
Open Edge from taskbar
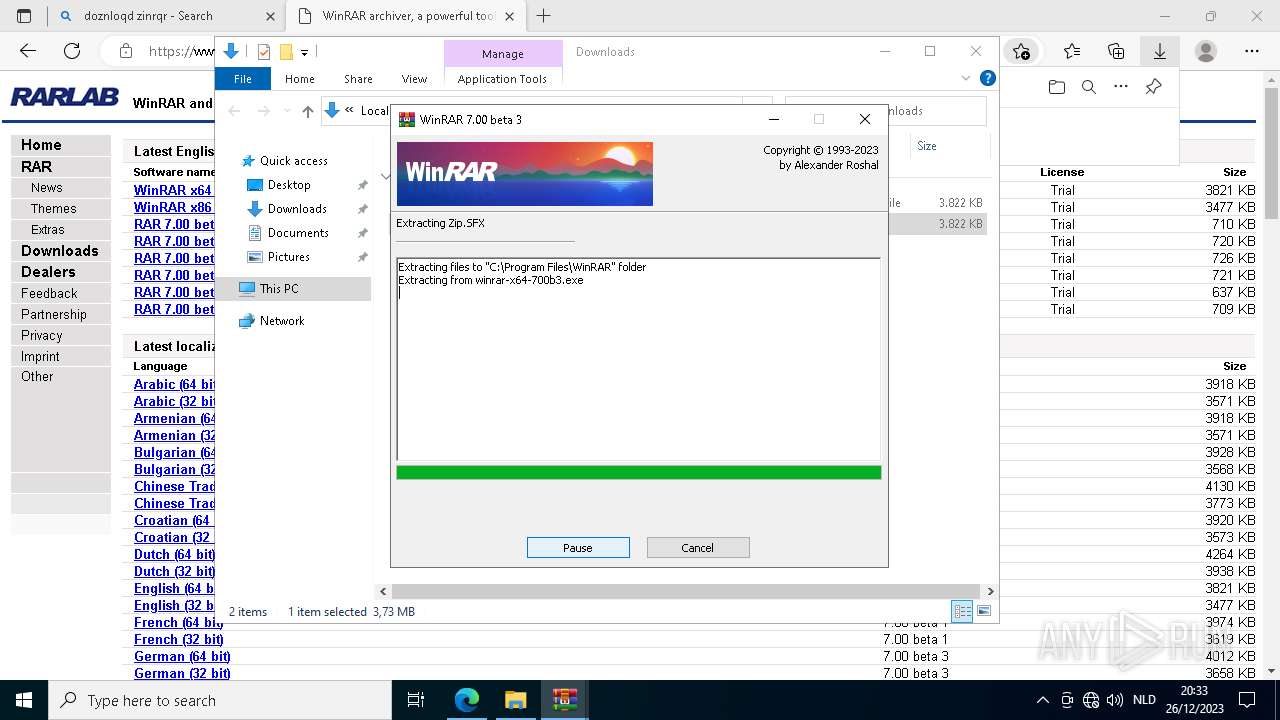[x=467, y=700]
